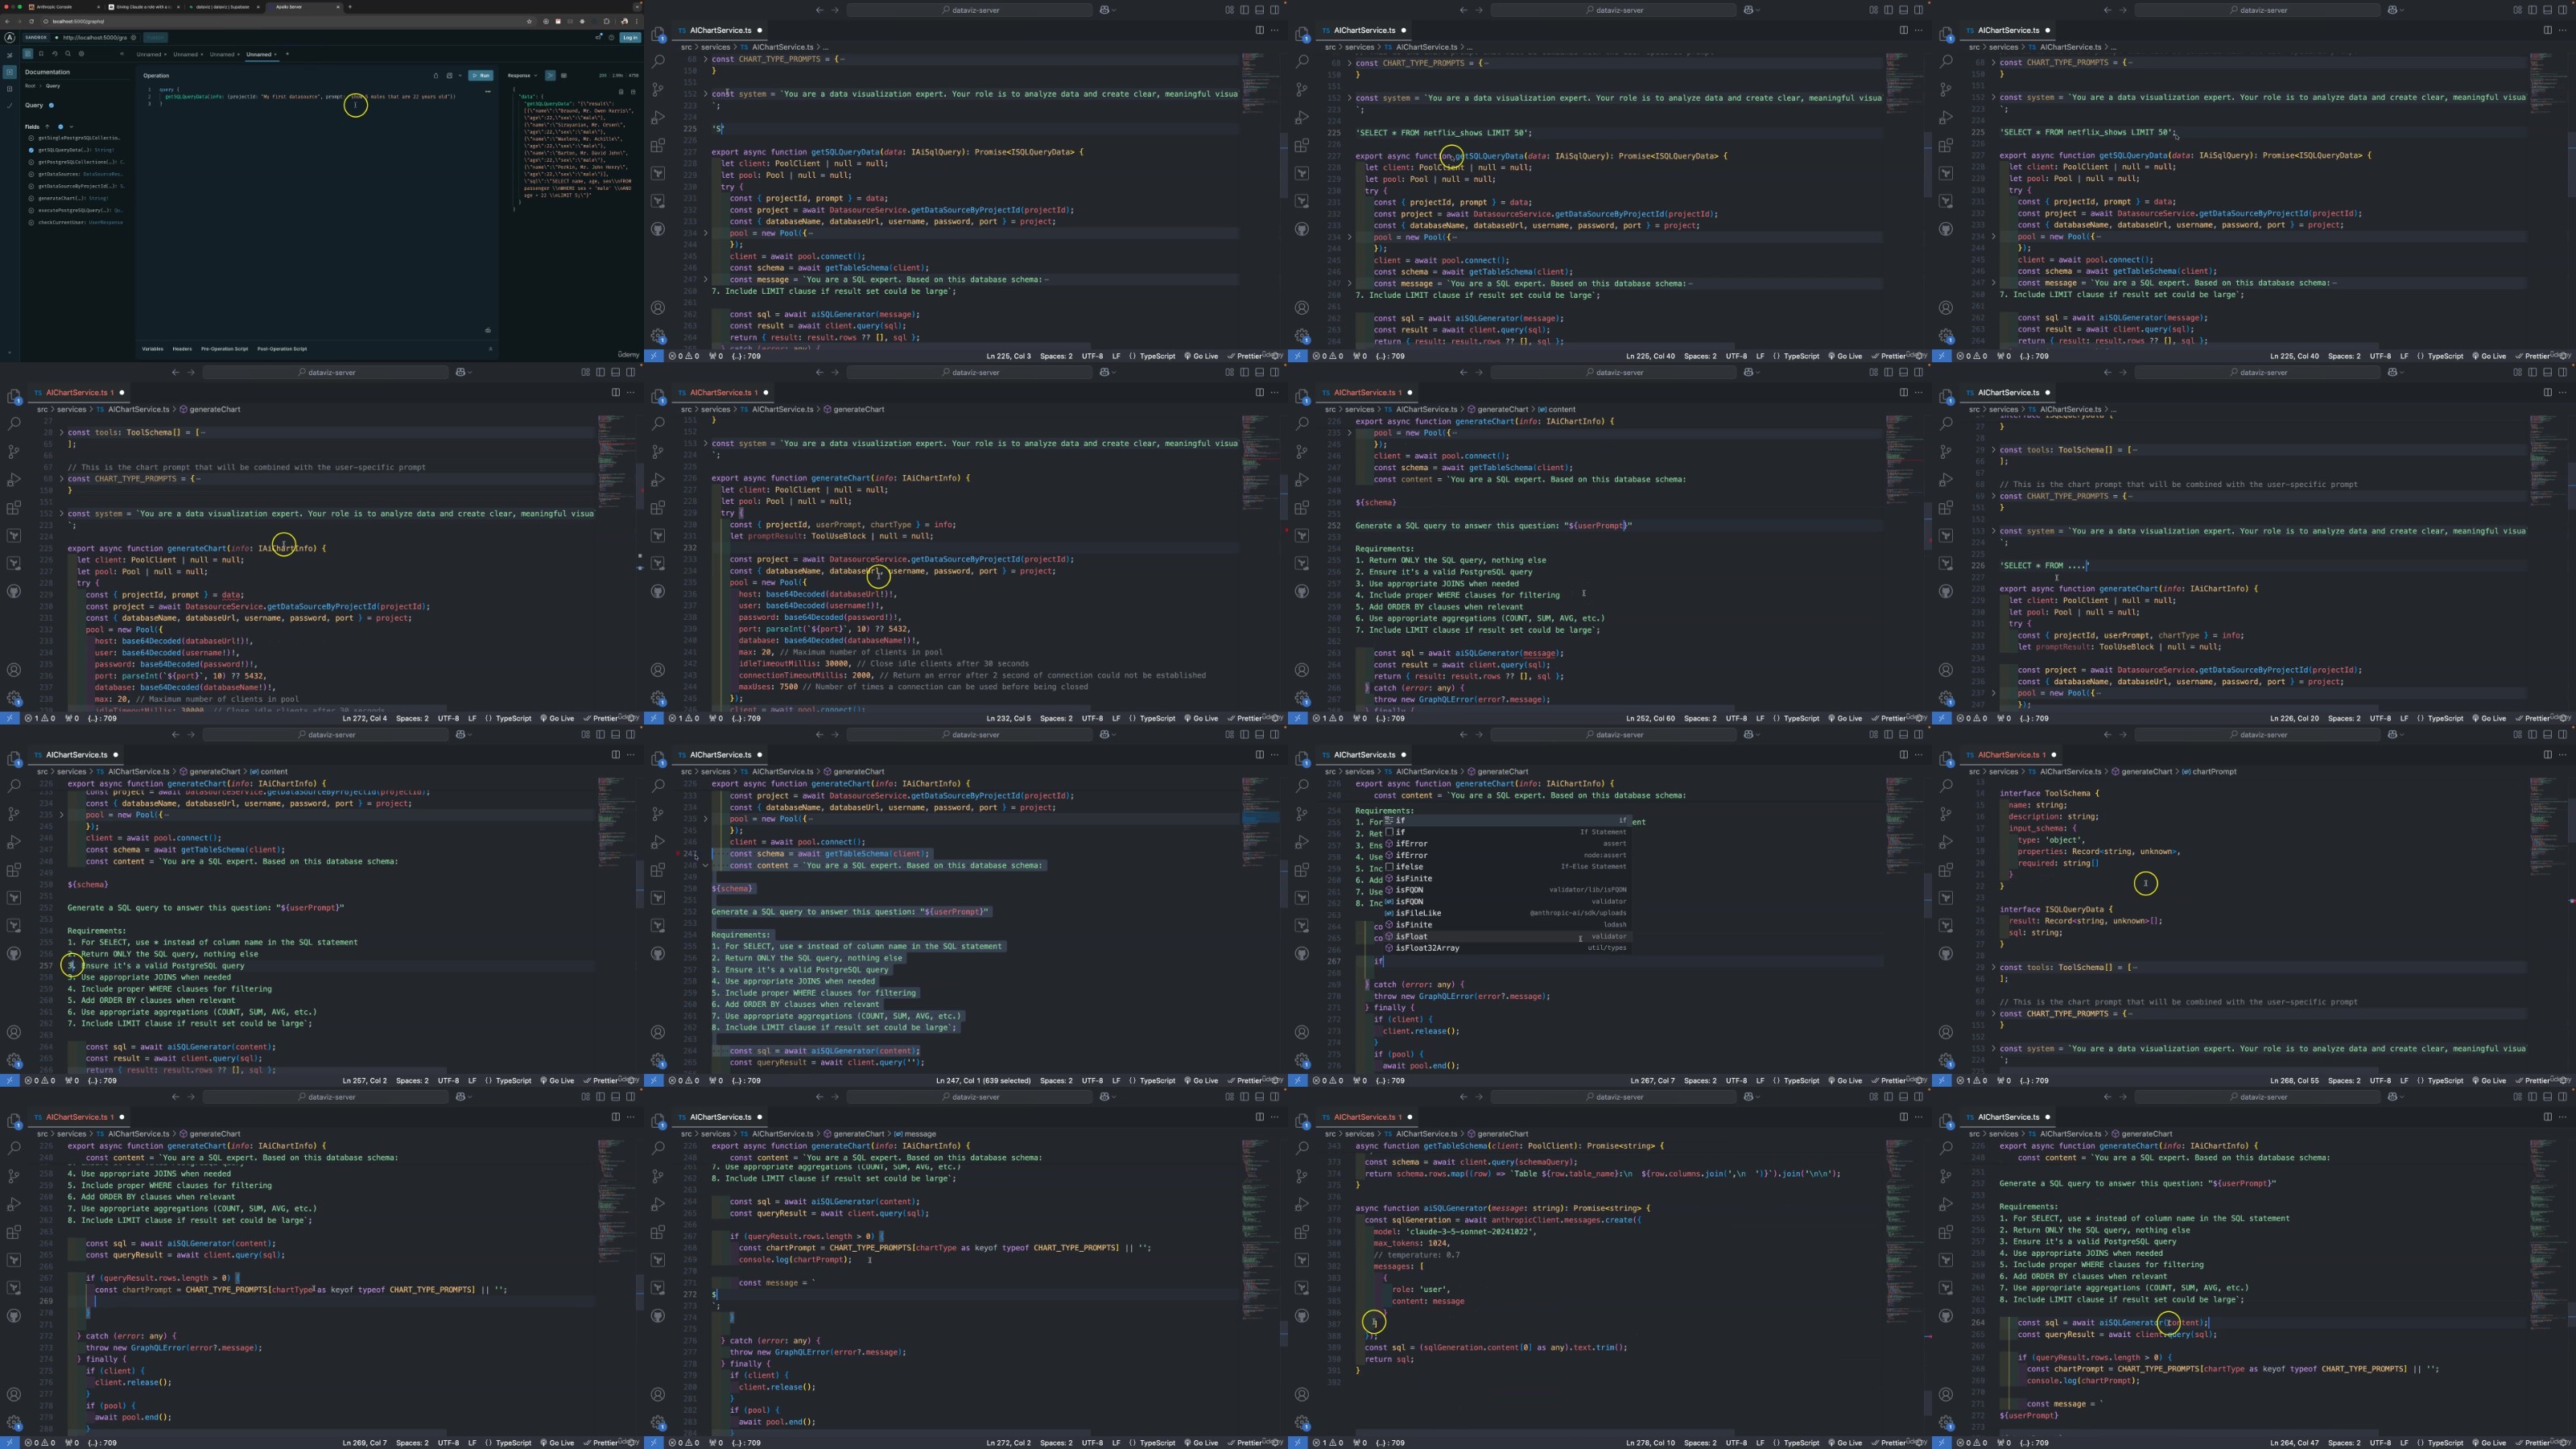Open Extensions icon in editor showing Ln 225, Col 3
This screenshot has height=1449, width=2576.
[658, 145]
